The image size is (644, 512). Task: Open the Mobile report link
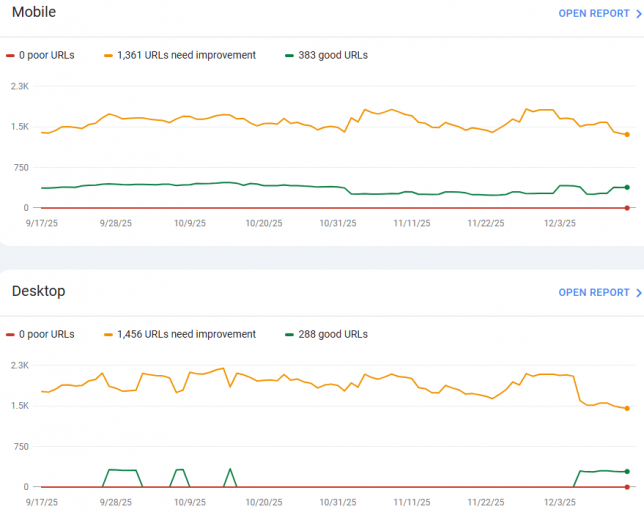tap(593, 14)
